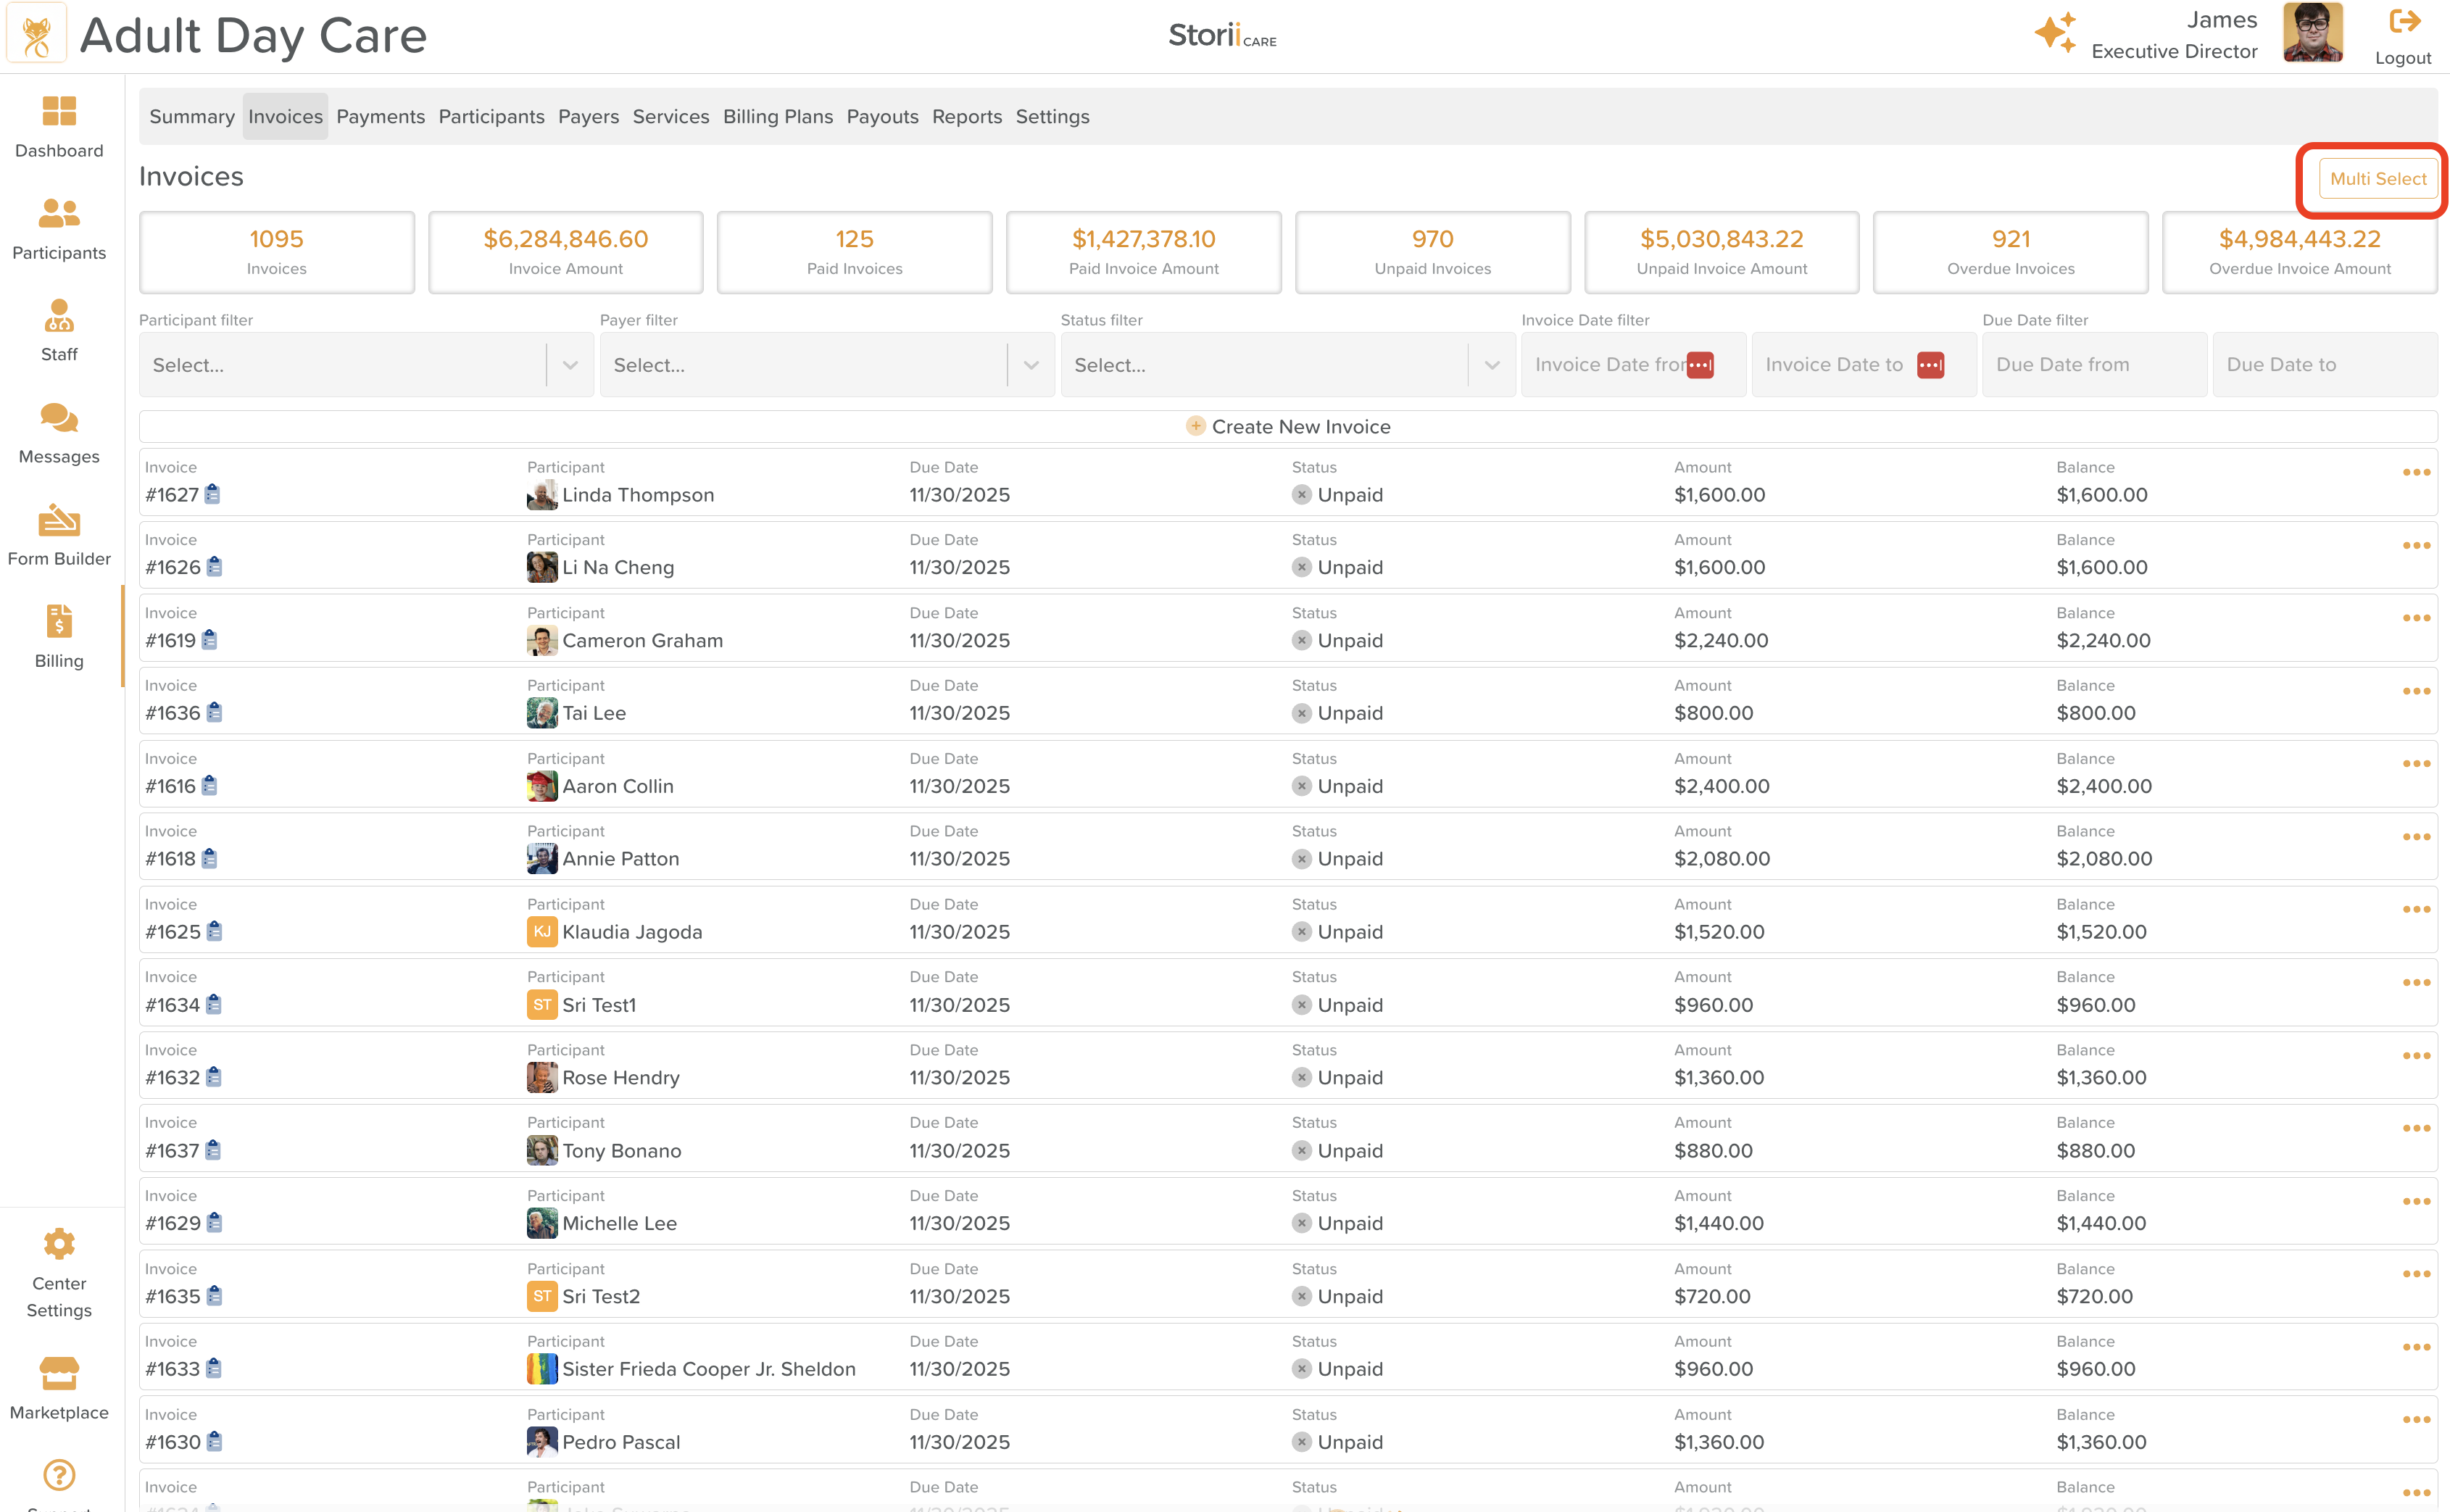
Task: Click clipboard icon next to invoice #1627
Action: click(213, 494)
